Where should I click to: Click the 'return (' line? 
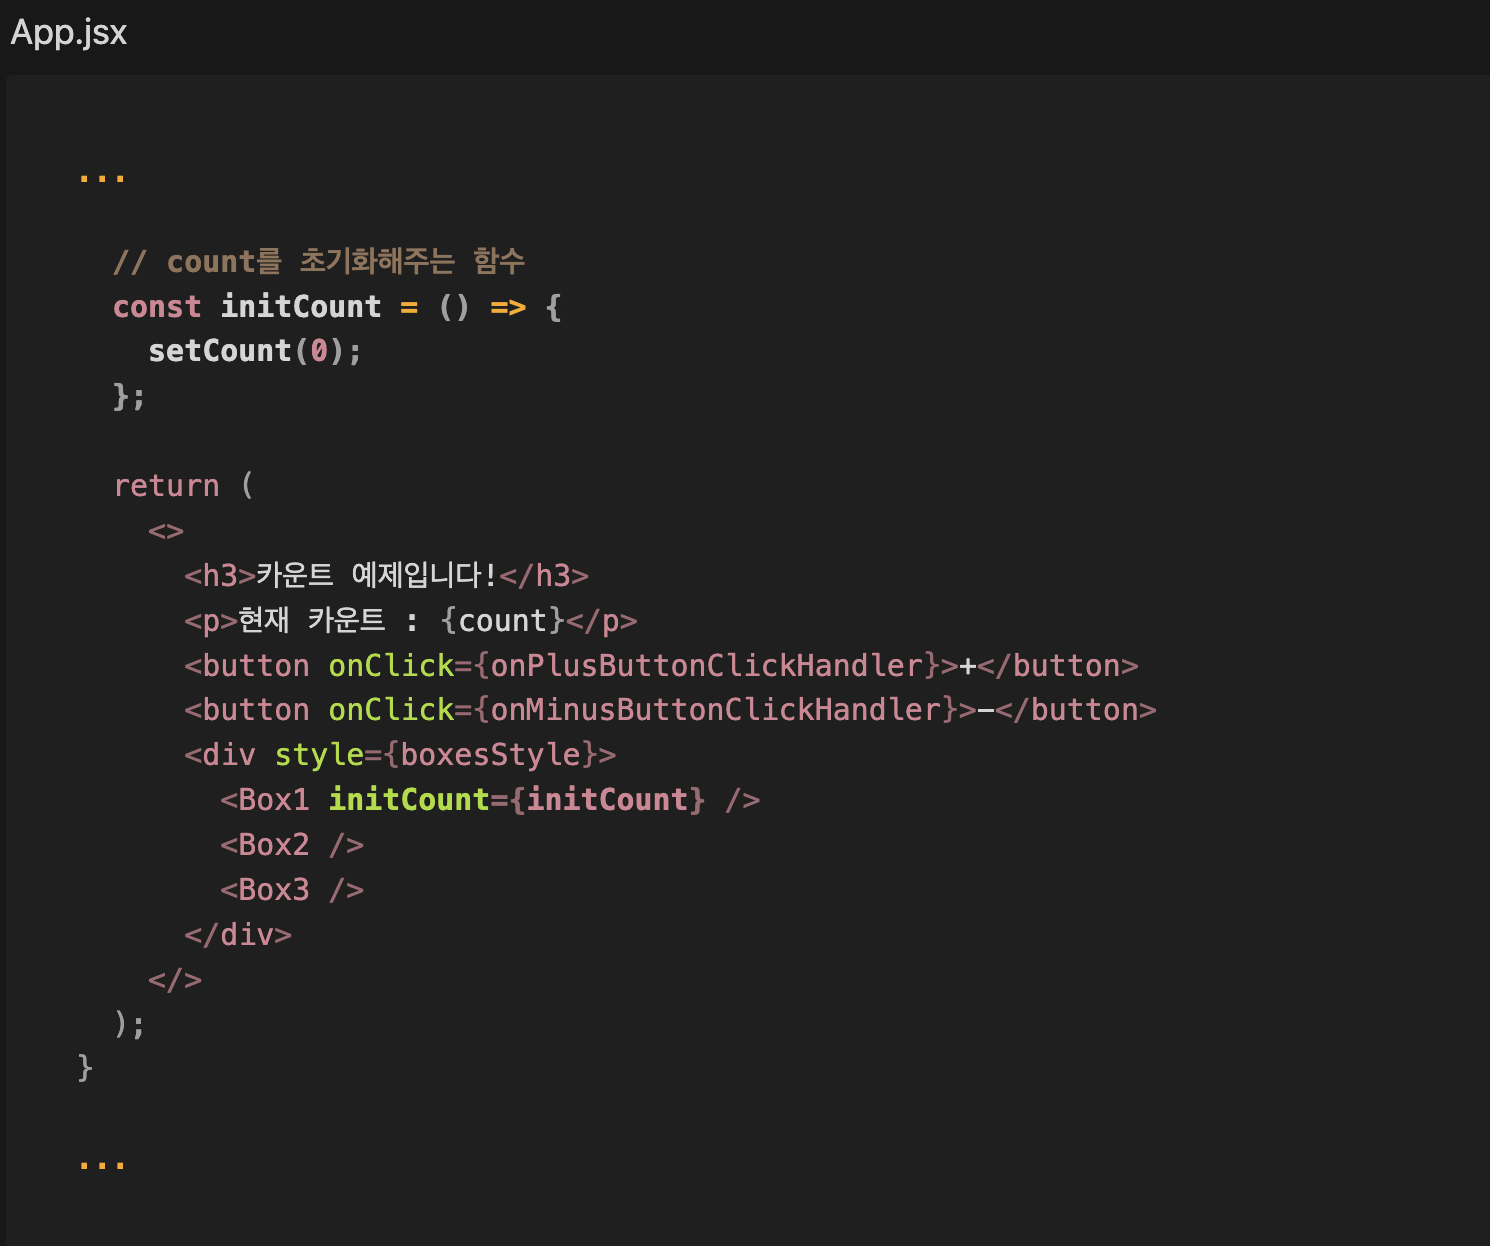(x=184, y=486)
